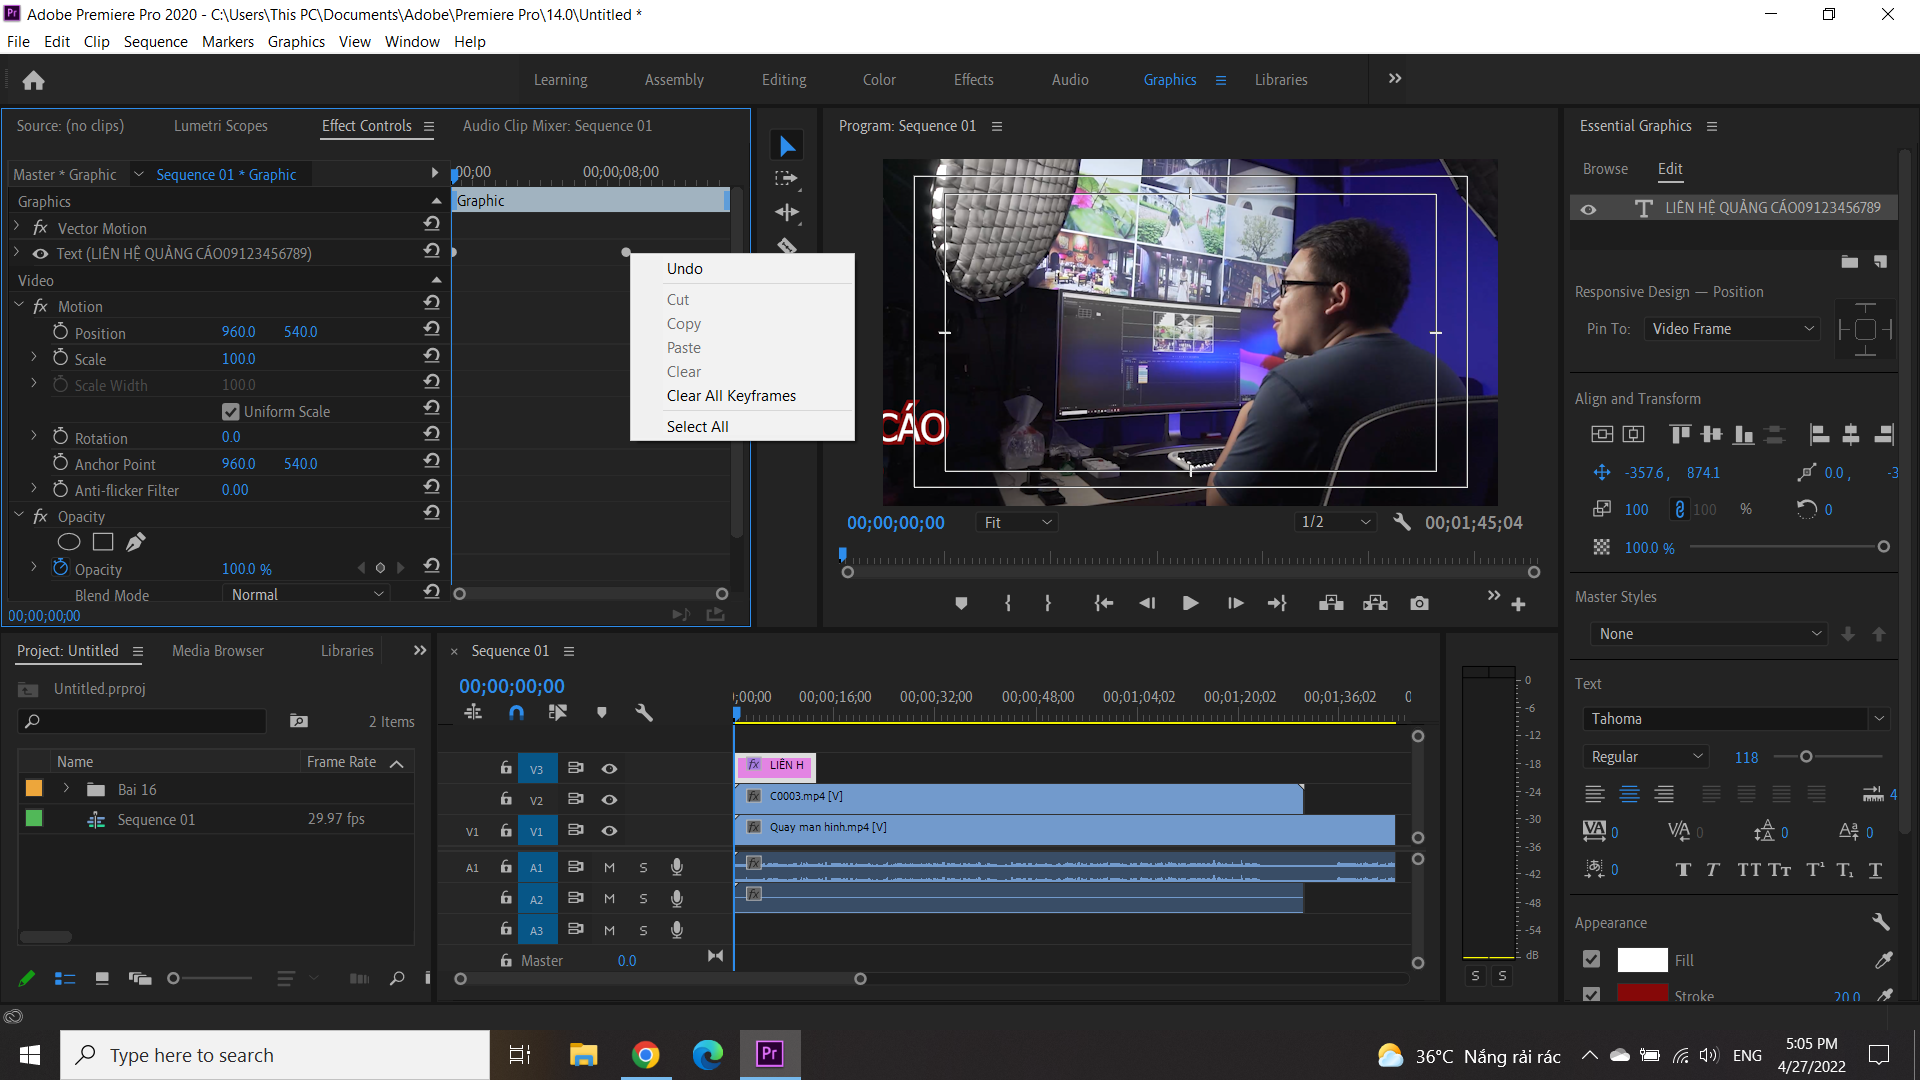The width and height of the screenshot is (1920, 1080).
Task: Open the stroke color swatch
Action: [1642, 993]
